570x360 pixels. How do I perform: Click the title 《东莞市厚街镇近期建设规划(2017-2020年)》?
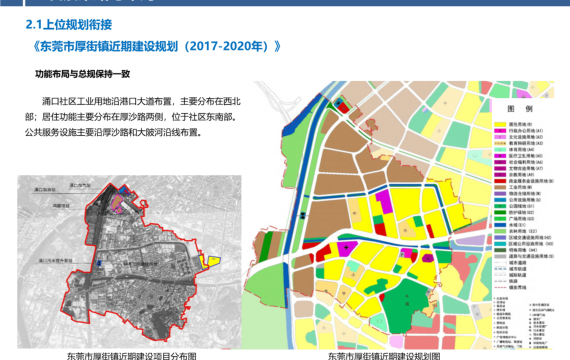click(157, 47)
